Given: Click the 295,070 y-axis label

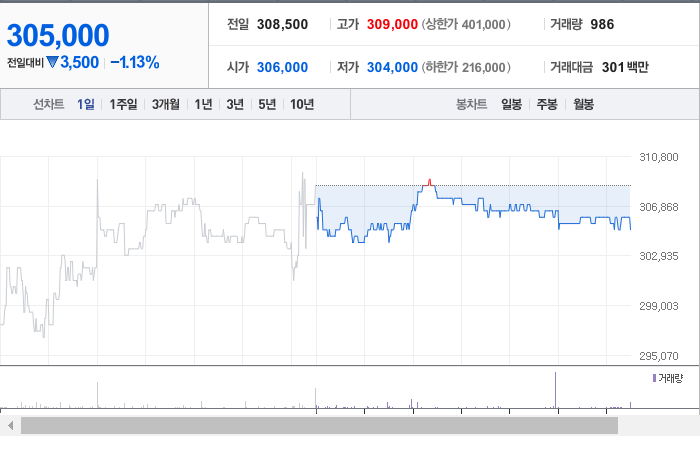Looking at the screenshot, I should [x=659, y=356].
